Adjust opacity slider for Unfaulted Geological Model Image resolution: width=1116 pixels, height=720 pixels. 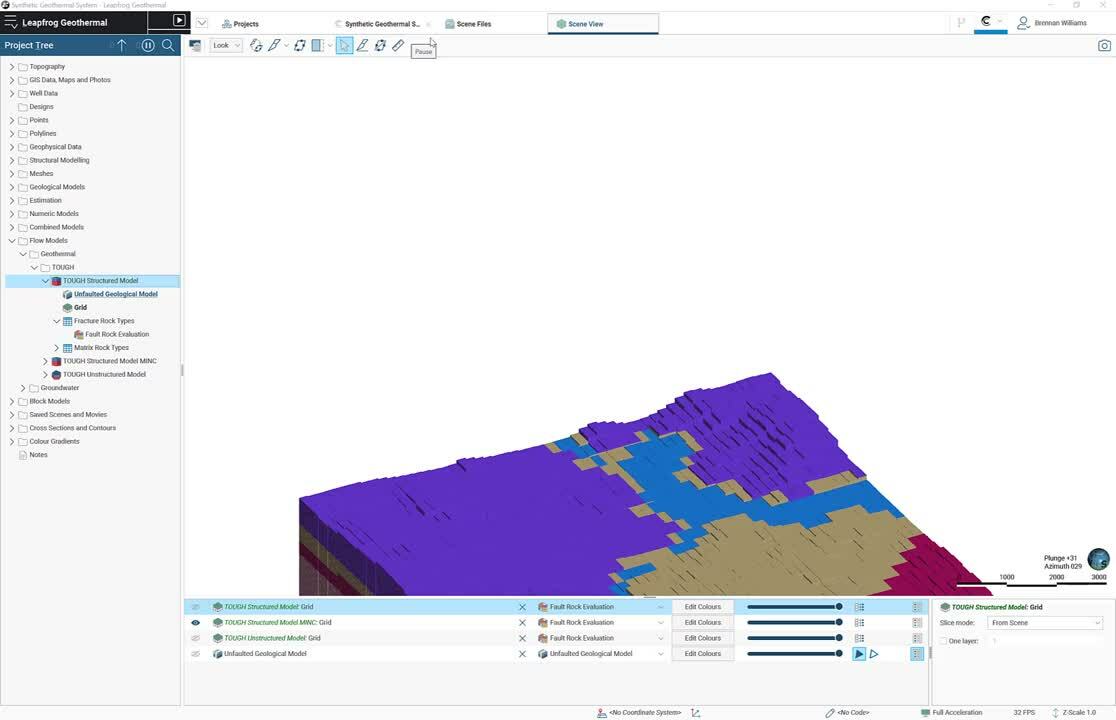coord(794,654)
